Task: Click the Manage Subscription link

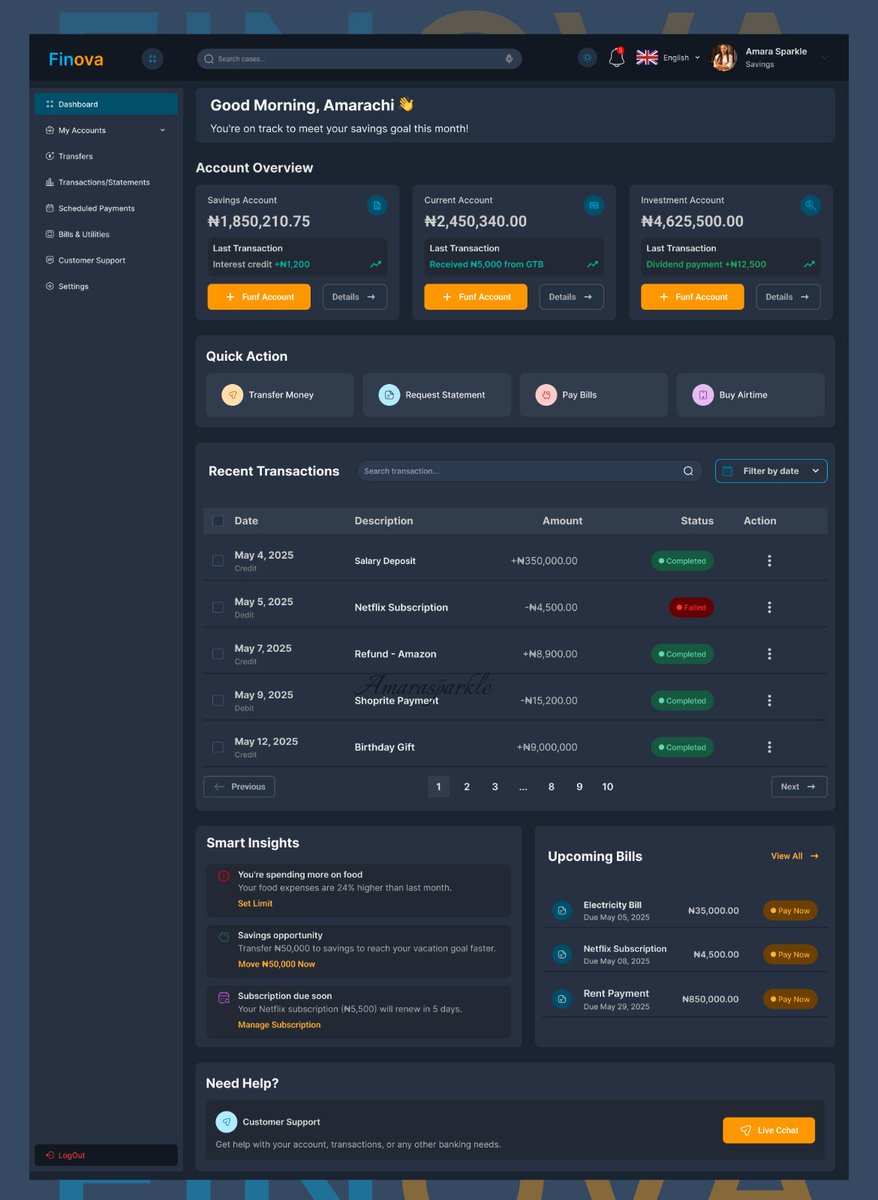Action: pos(279,1025)
